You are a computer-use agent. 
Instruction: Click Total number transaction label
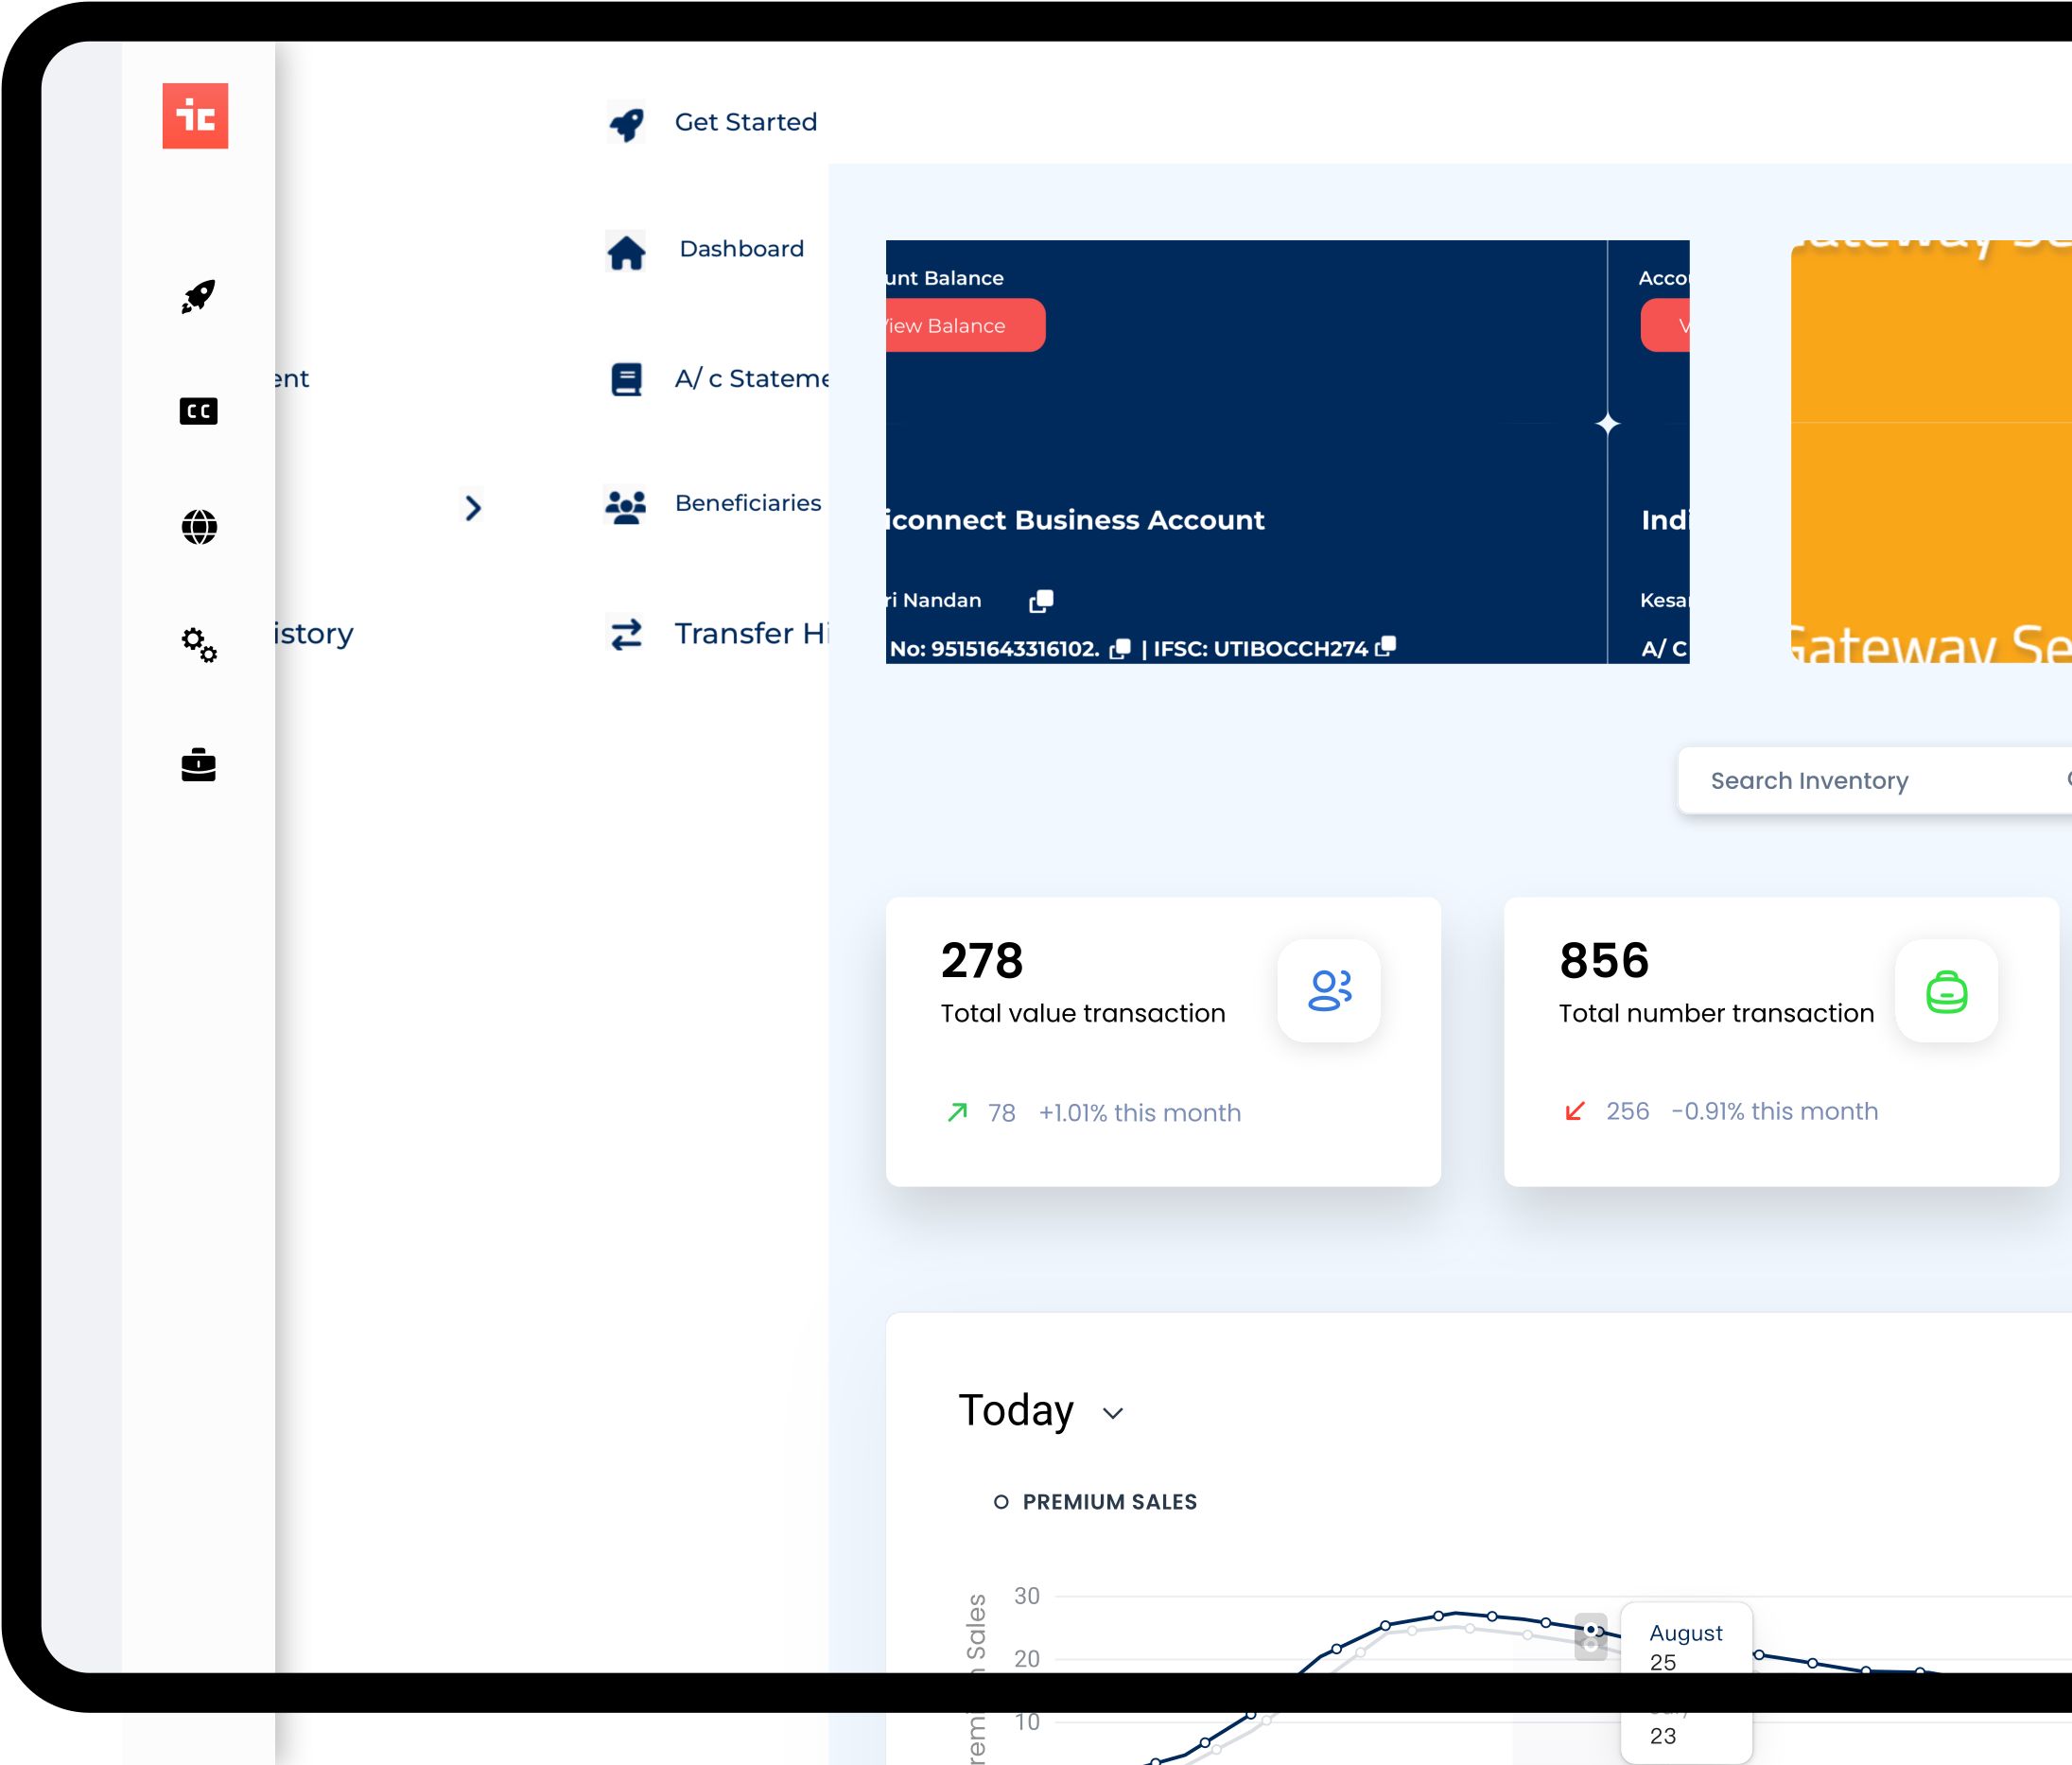1716,1013
